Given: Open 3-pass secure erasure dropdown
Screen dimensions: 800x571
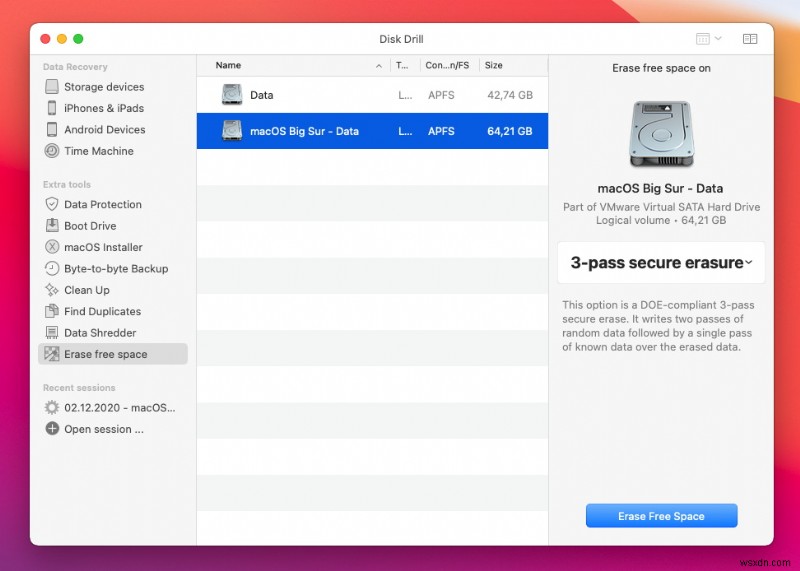Looking at the screenshot, I should [661, 263].
